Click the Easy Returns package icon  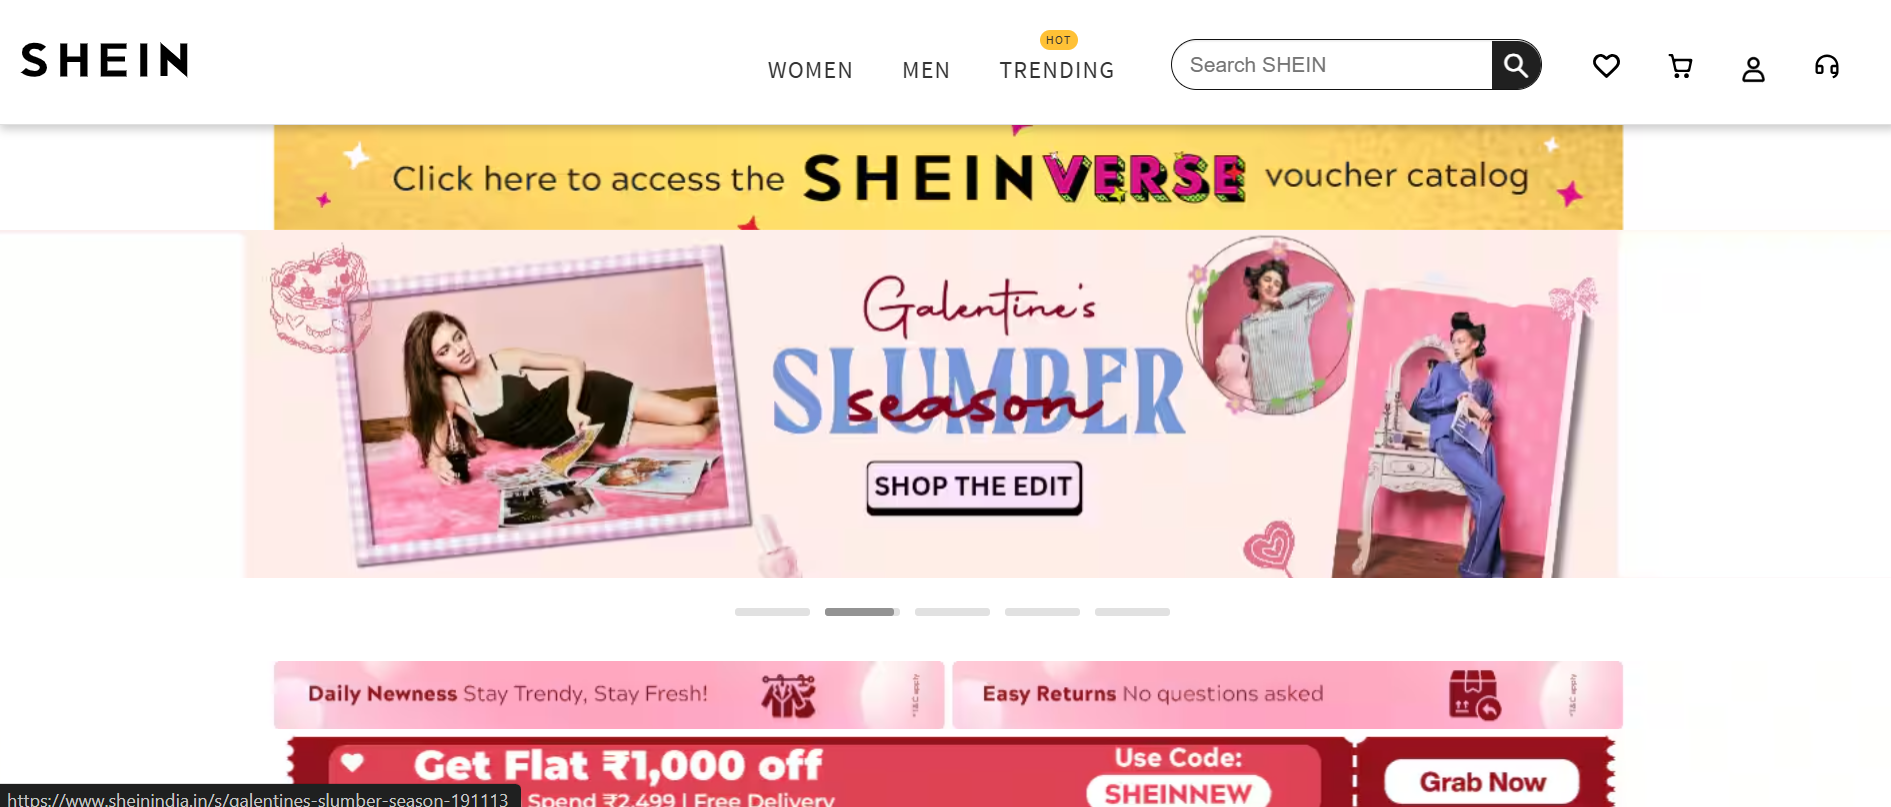(1474, 694)
